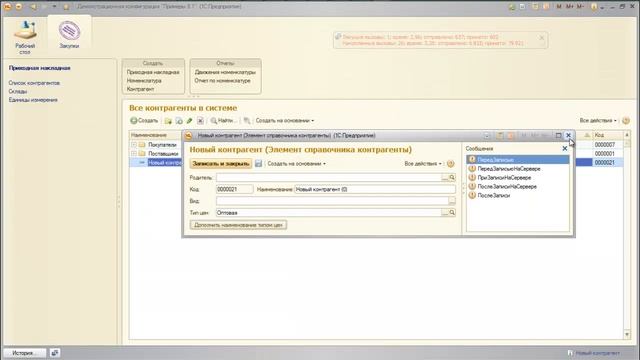
Task: Click the copy item icon in list toolbar
Action: tap(179, 121)
